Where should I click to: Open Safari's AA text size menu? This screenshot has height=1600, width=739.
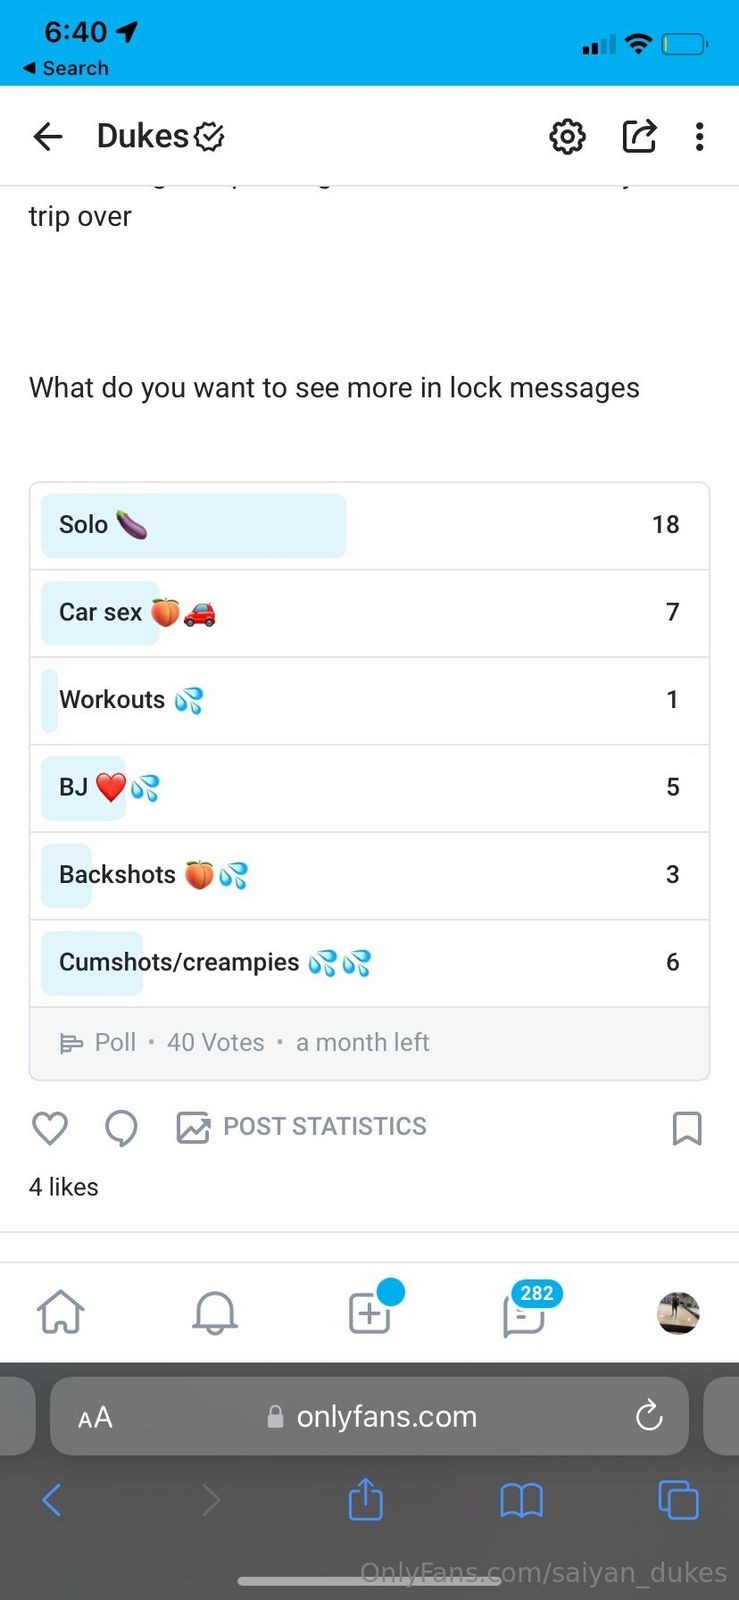tap(95, 1417)
